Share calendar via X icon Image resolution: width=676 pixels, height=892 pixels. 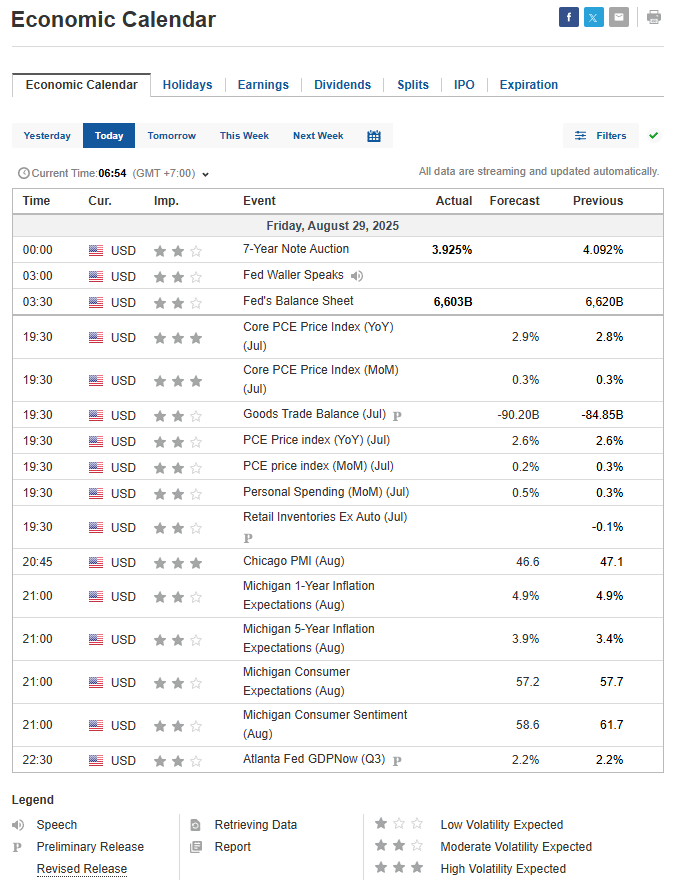point(594,17)
